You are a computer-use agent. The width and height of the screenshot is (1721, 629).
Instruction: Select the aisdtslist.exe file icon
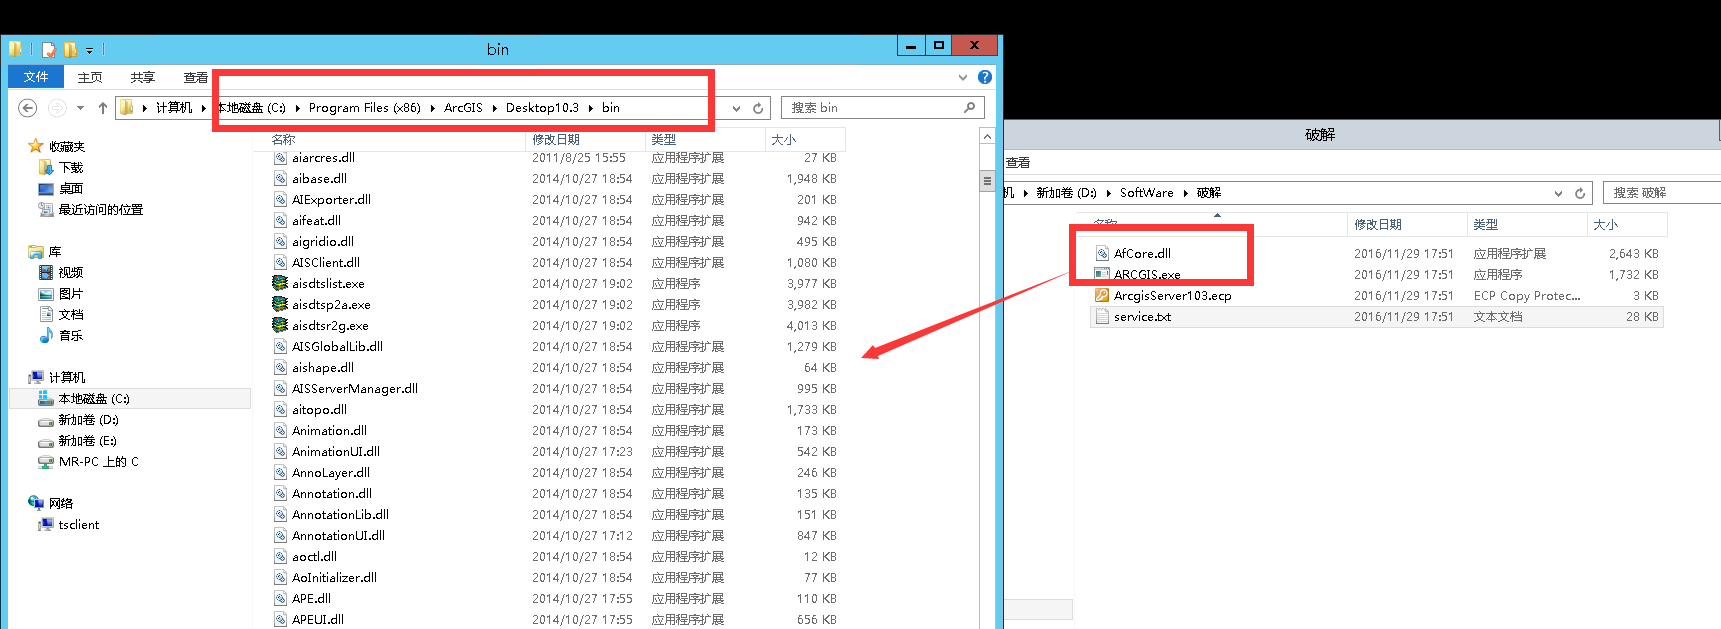click(280, 283)
